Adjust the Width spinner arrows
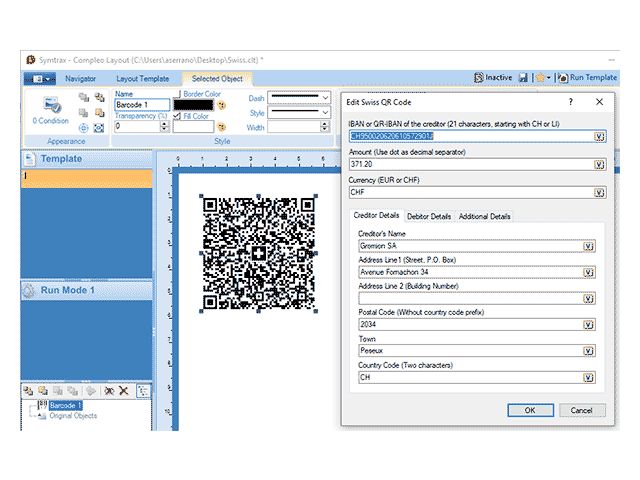 [x=325, y=127]
